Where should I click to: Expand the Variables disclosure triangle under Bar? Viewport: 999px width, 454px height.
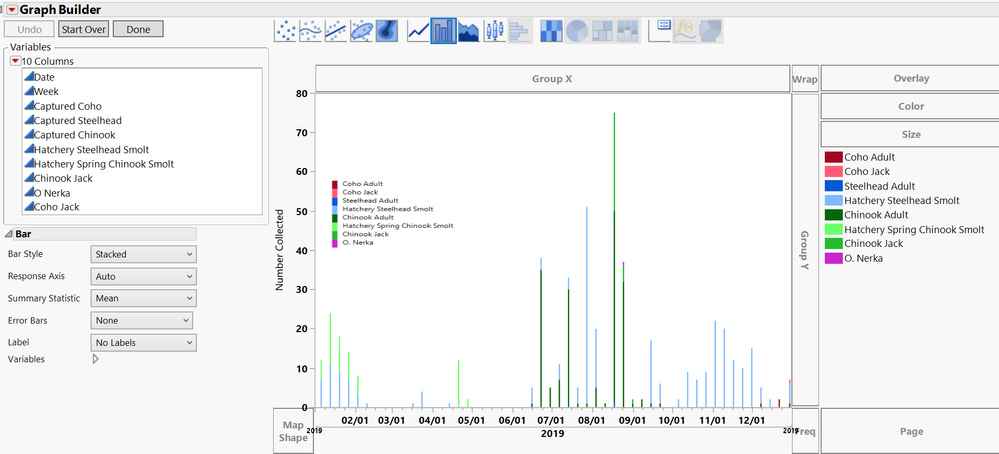[96, 359]
